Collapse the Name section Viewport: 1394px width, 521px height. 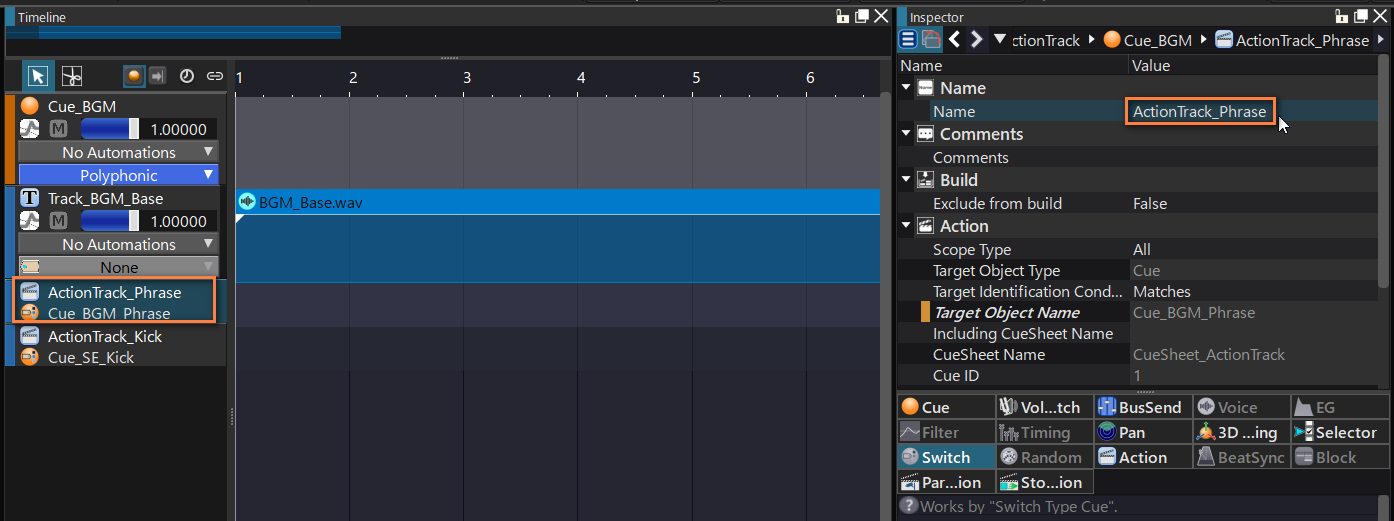(x=906, y=88)
